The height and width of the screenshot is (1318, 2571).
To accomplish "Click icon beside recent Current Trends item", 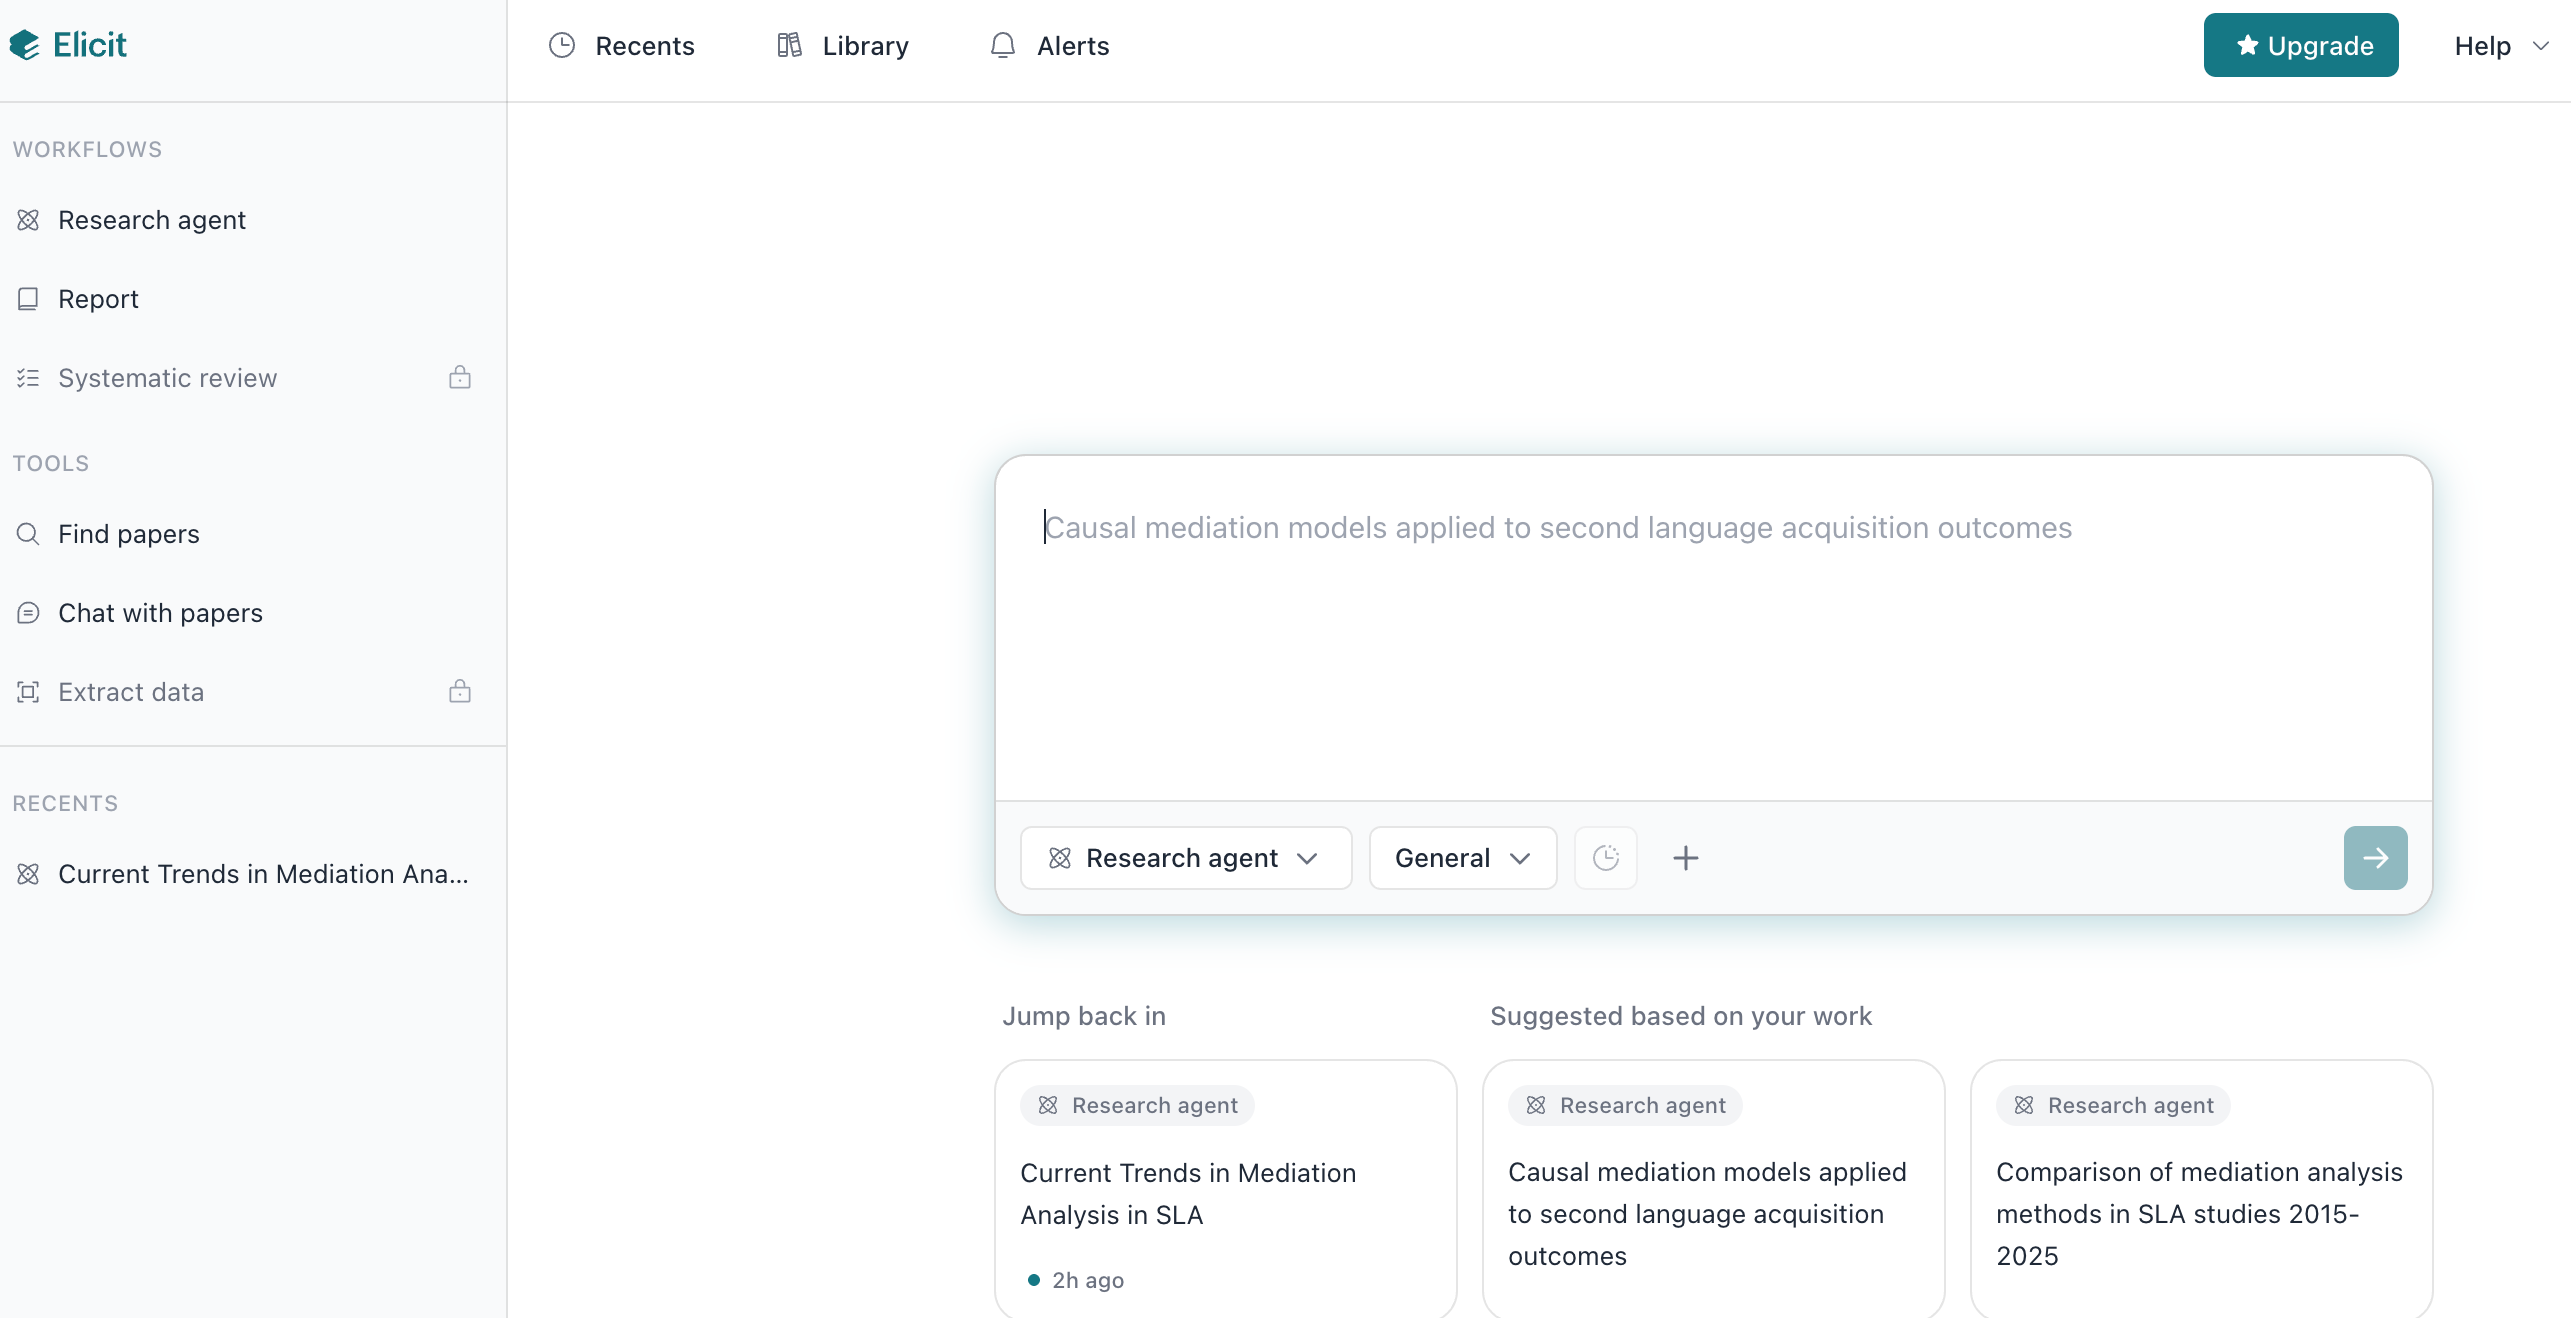I will coord(28,874).
